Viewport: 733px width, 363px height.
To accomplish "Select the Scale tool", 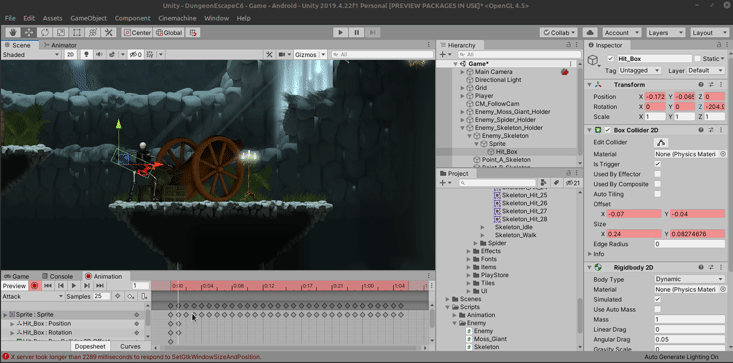I will point(61,32).
